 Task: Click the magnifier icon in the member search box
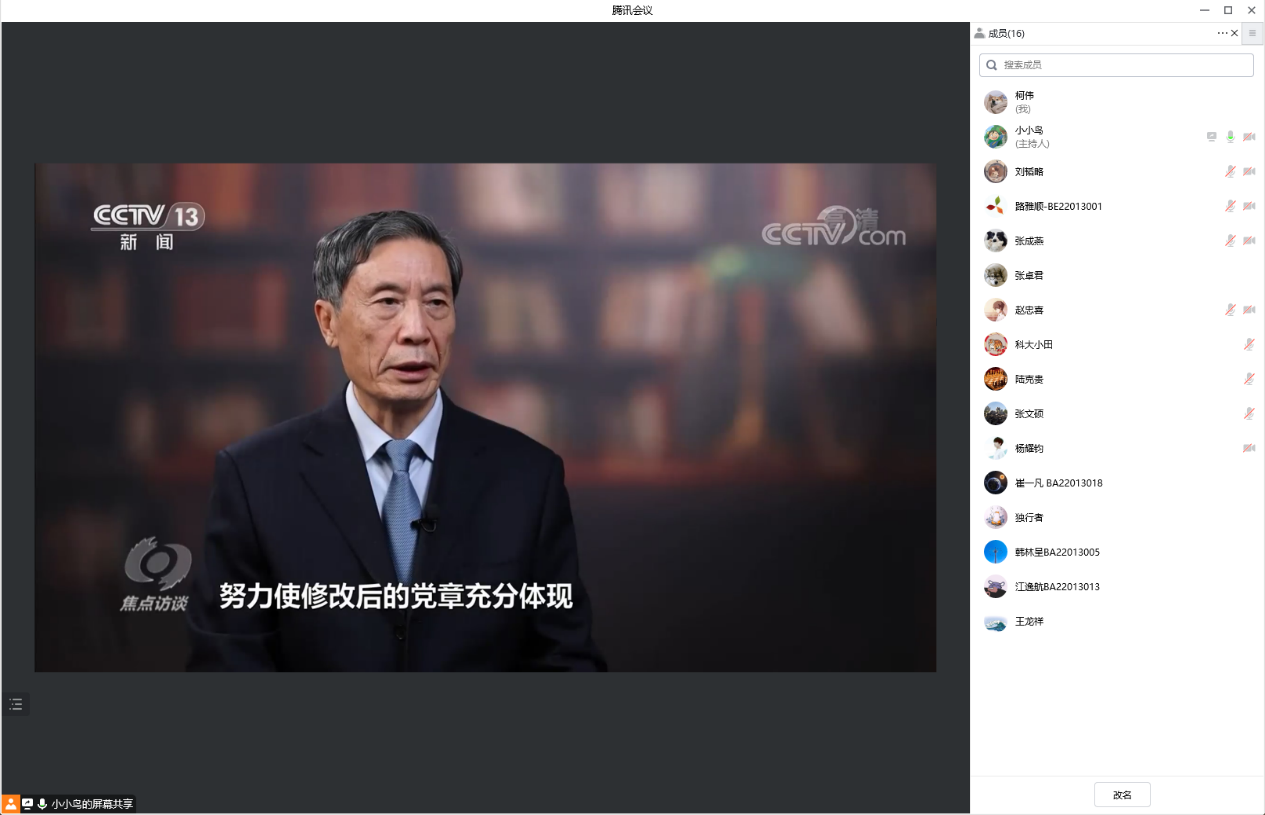(991, 65)
